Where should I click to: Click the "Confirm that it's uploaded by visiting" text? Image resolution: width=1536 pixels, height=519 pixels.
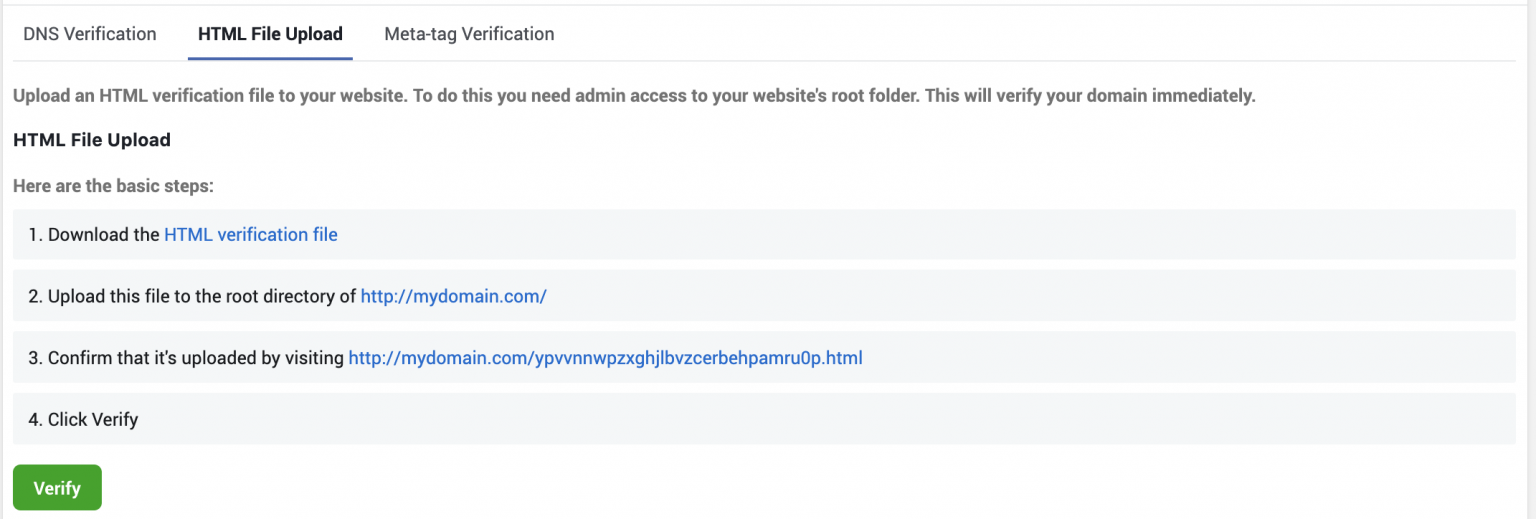196,358
